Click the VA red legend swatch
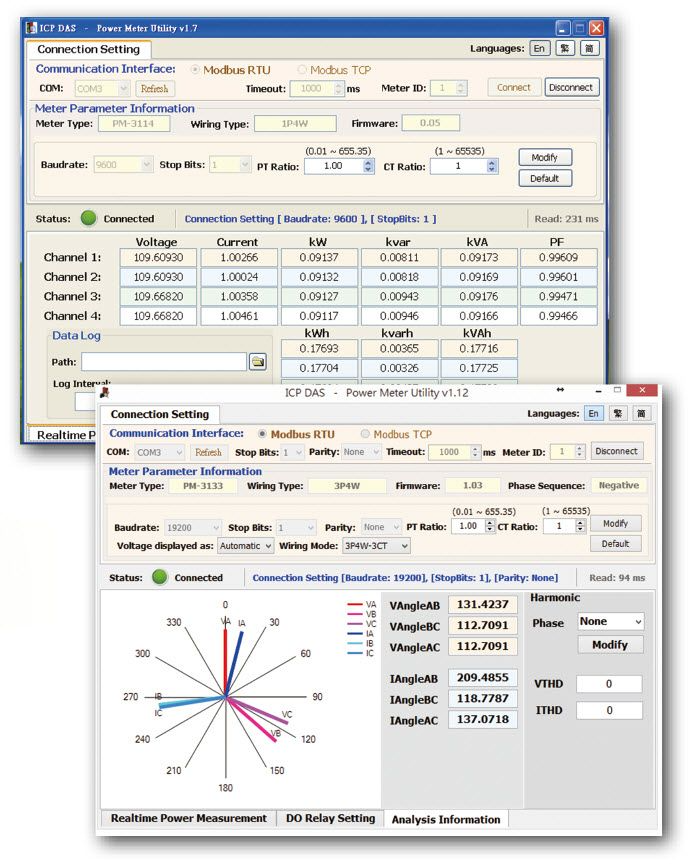This screenshot has width=698, height=866. coord(355,604)
